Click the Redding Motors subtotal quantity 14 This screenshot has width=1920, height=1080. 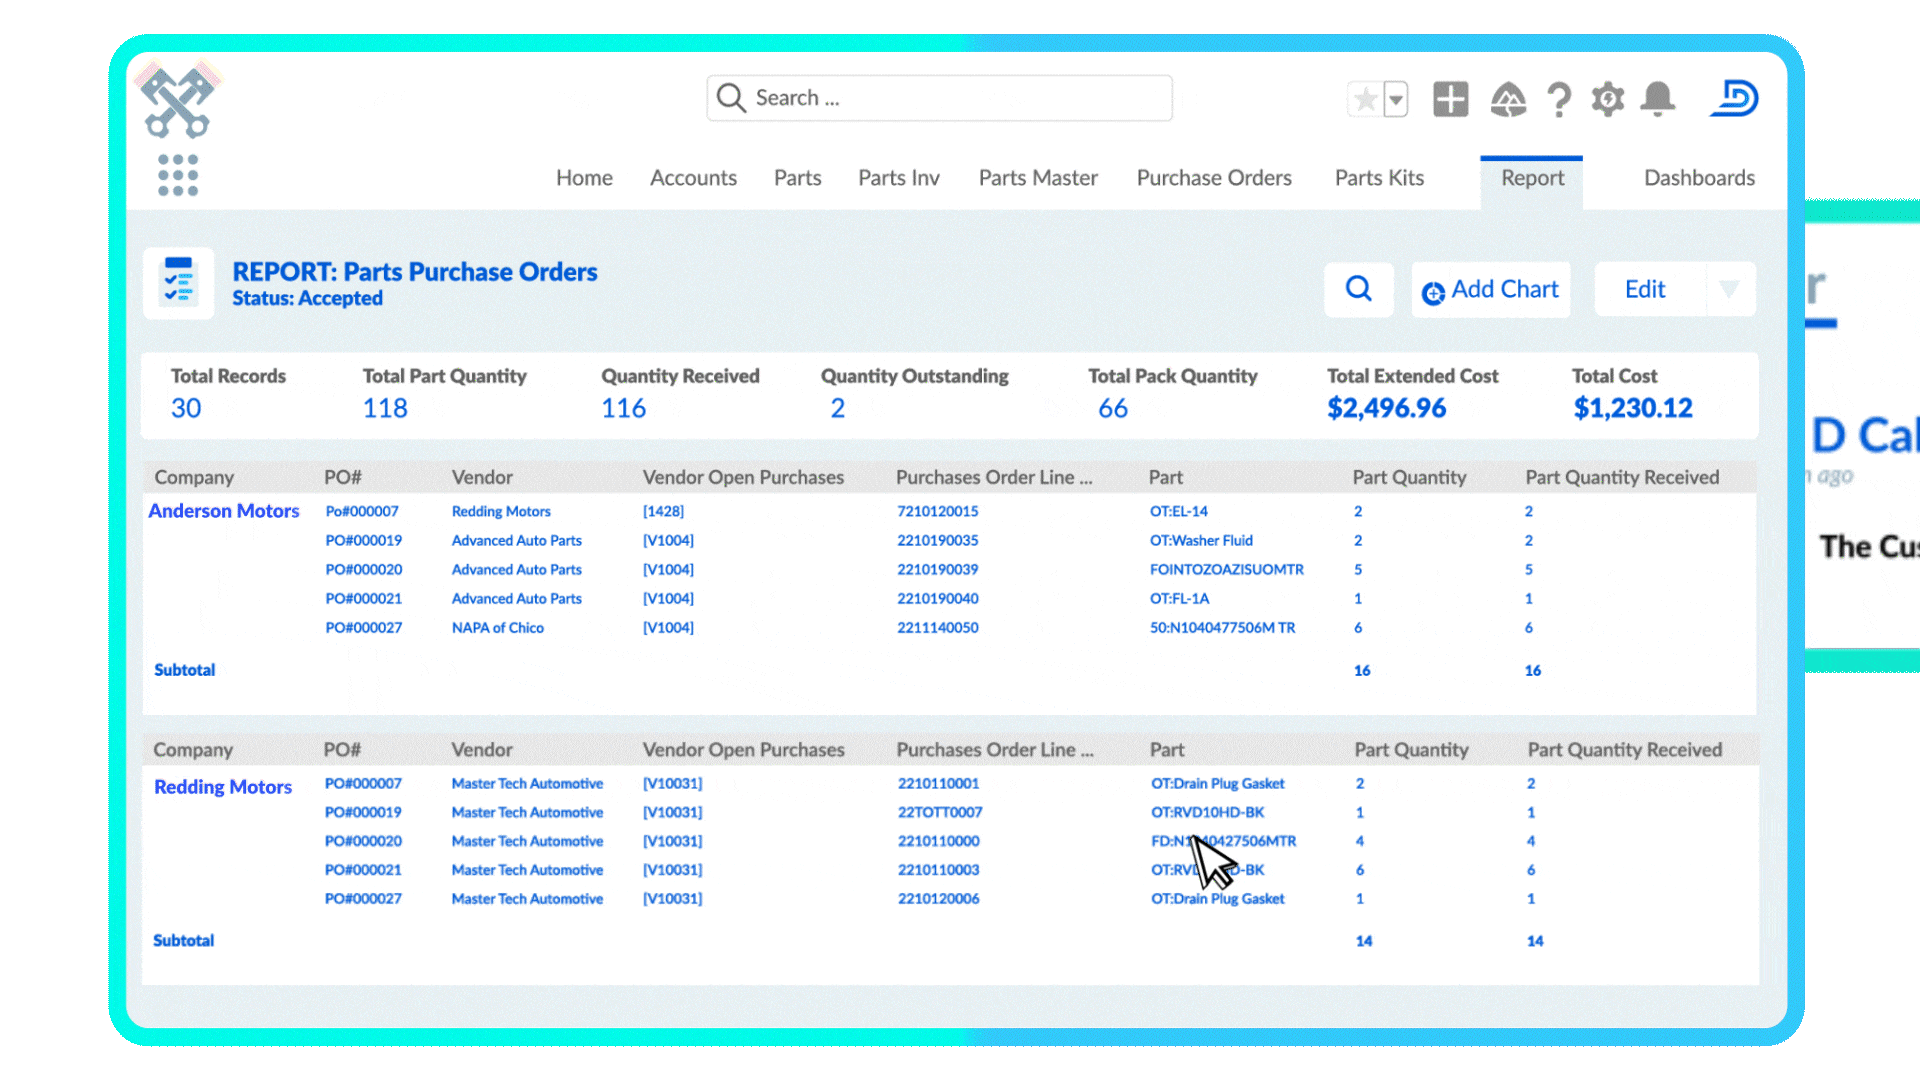point(1364,941)
